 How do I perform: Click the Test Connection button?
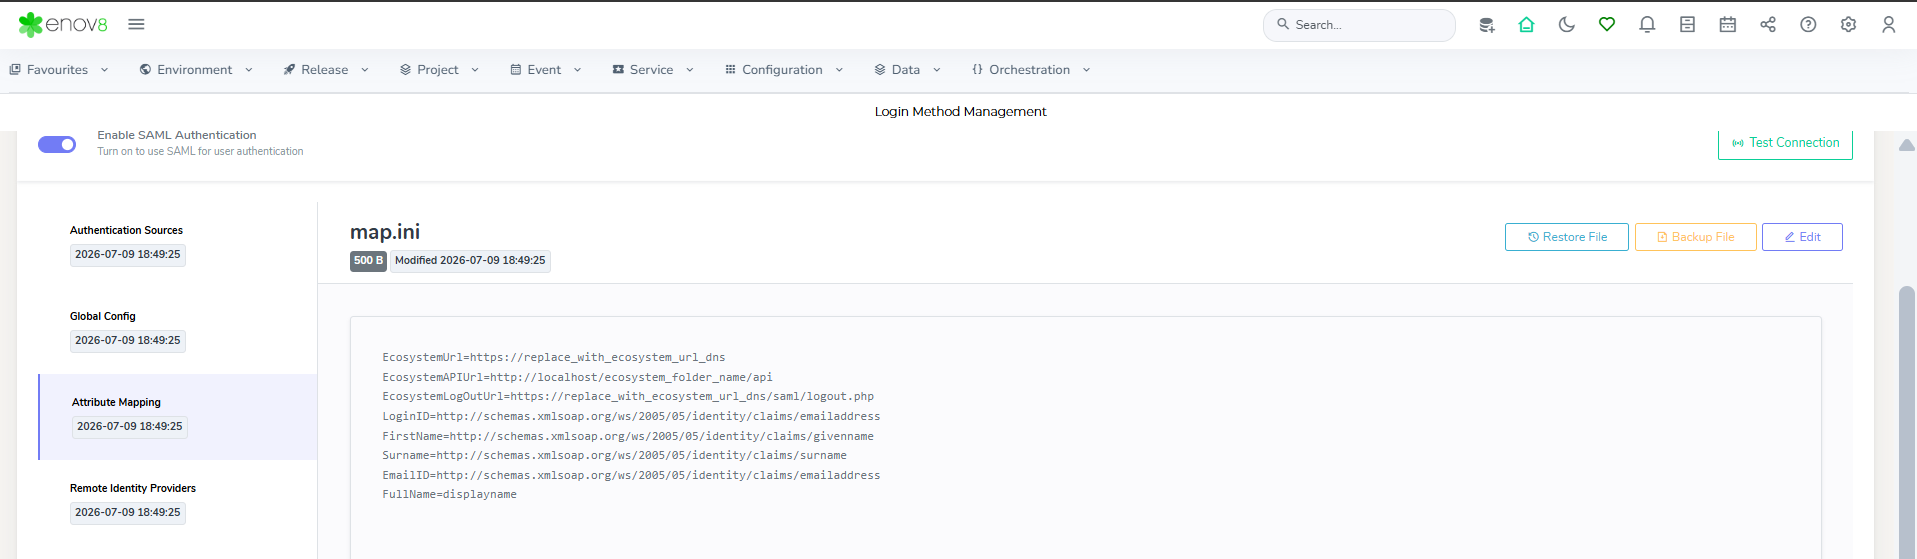(1785, 143)
